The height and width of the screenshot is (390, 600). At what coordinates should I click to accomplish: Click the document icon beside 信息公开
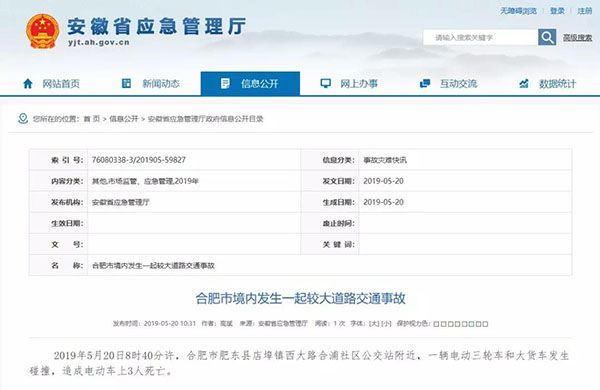click(225, 83)
